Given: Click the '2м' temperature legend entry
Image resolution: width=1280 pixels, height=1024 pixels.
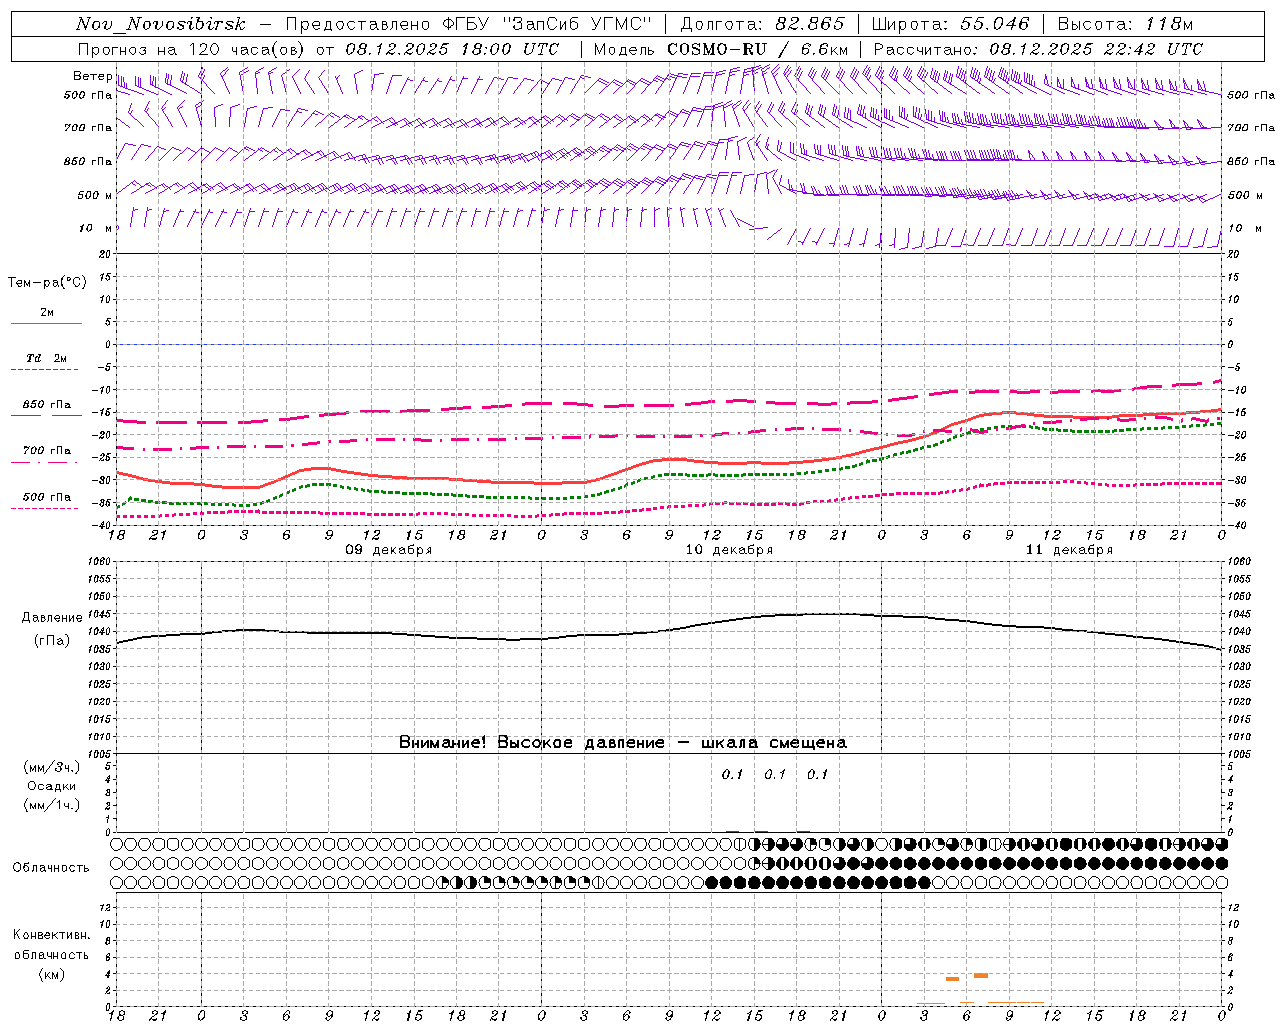Looking at the screenshot, I should click(x=47, y=312).
